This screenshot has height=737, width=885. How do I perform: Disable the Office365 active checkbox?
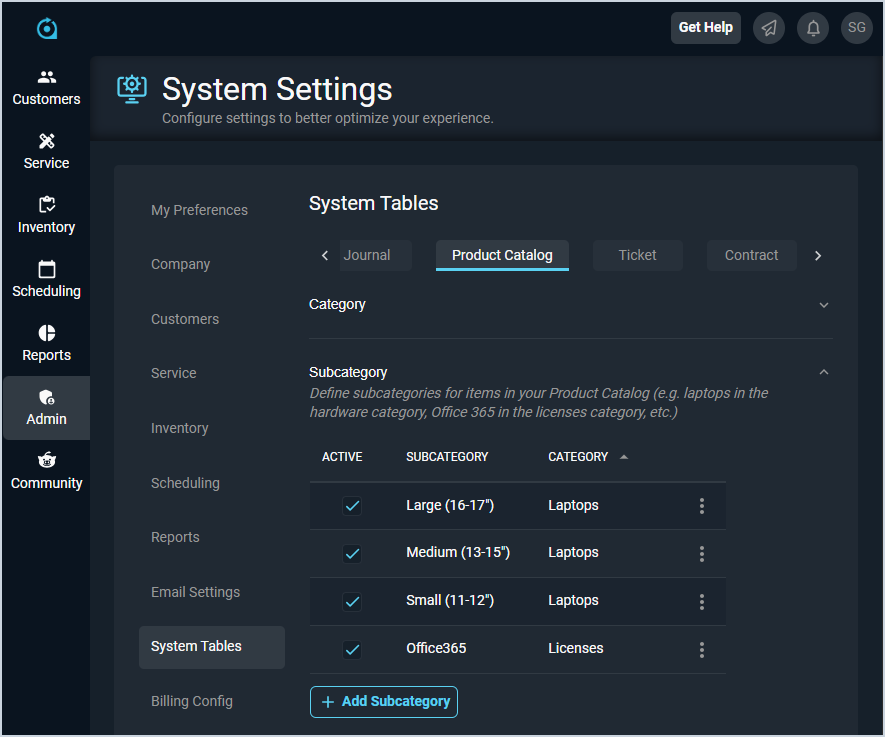click(x=352, y=649)
